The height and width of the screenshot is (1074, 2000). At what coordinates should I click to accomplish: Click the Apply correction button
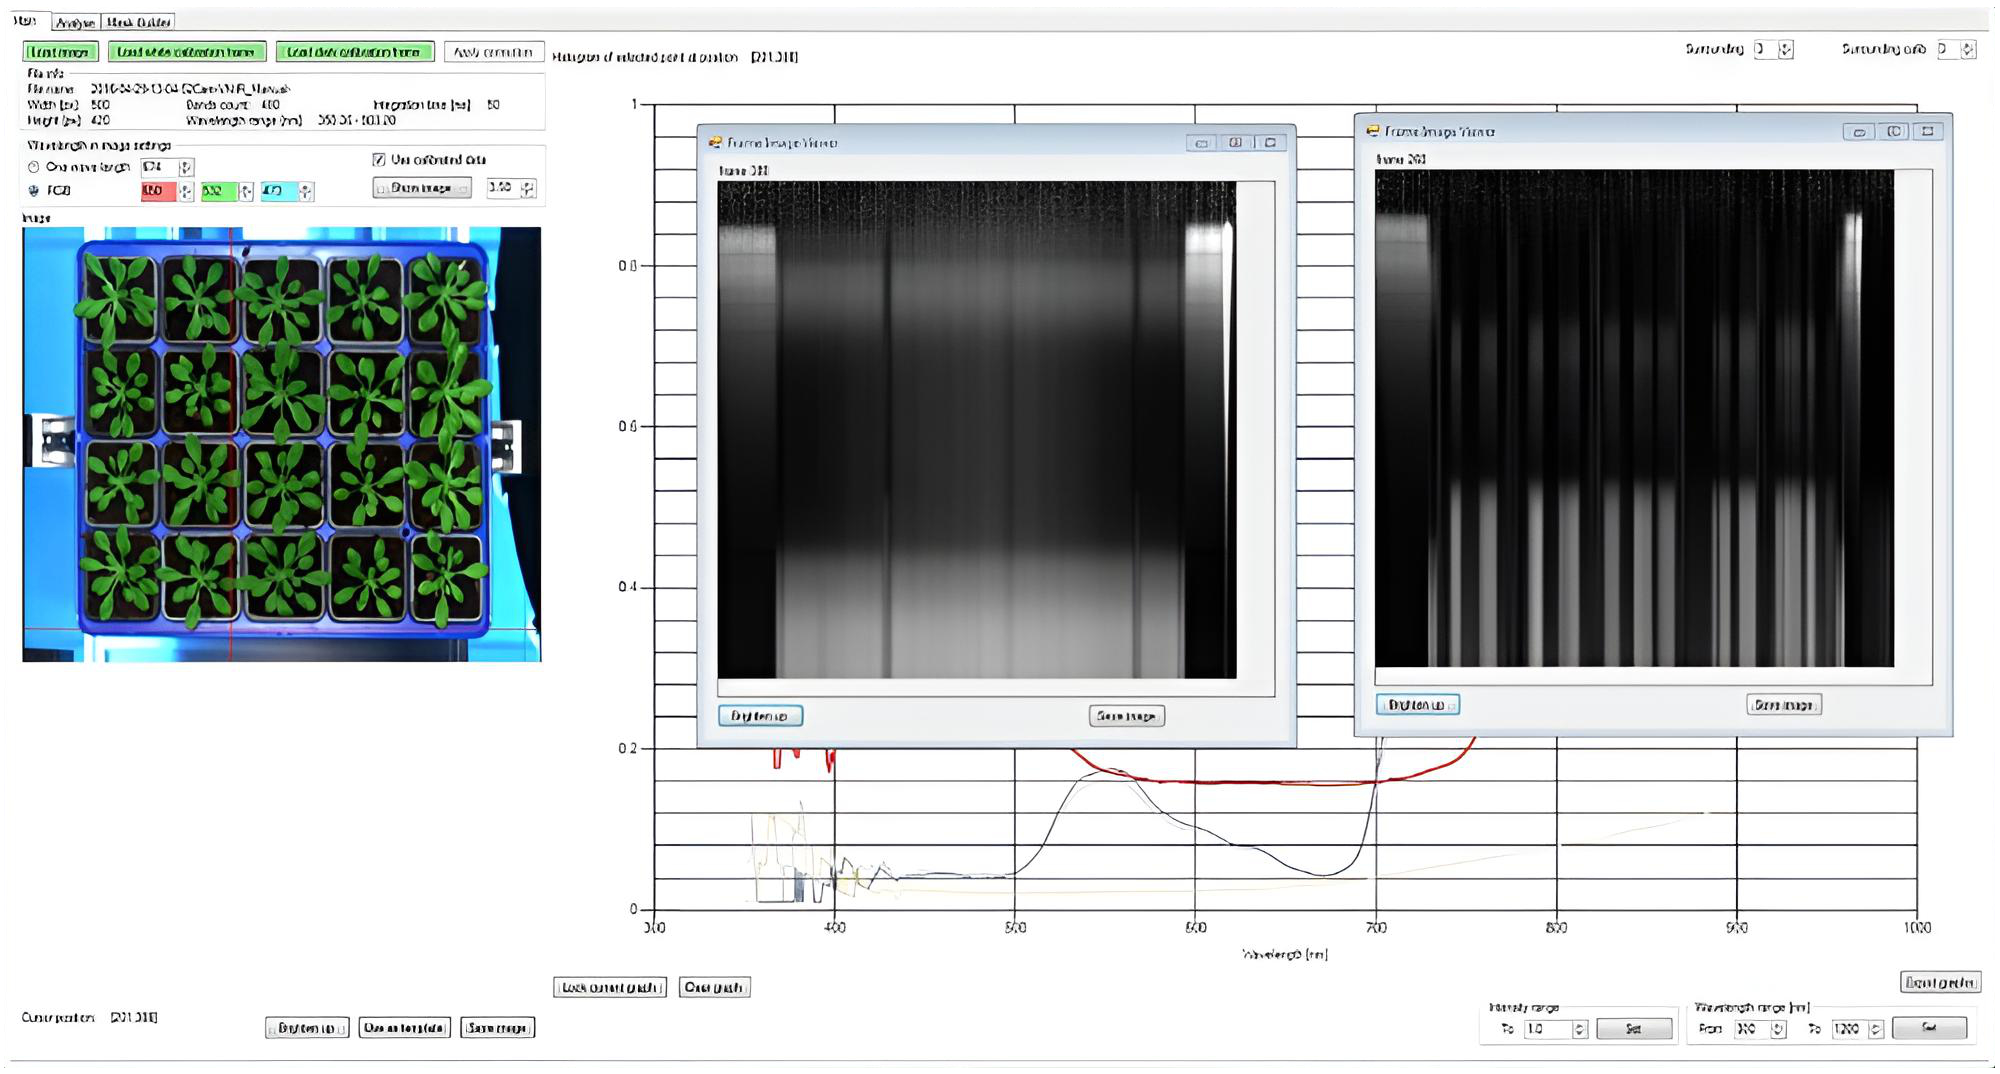click(494, 52)
